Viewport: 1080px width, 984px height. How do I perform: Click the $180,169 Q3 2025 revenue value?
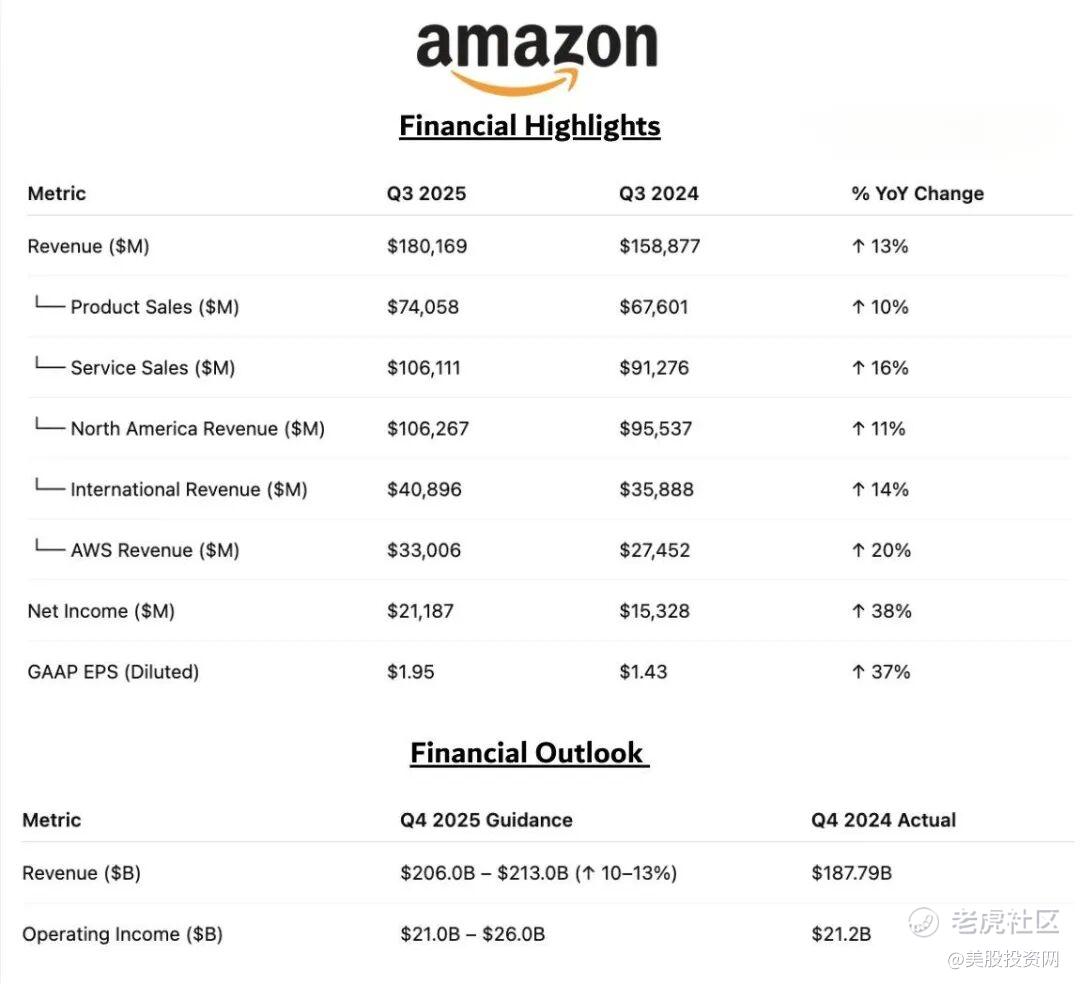click(x=427, y=246)
